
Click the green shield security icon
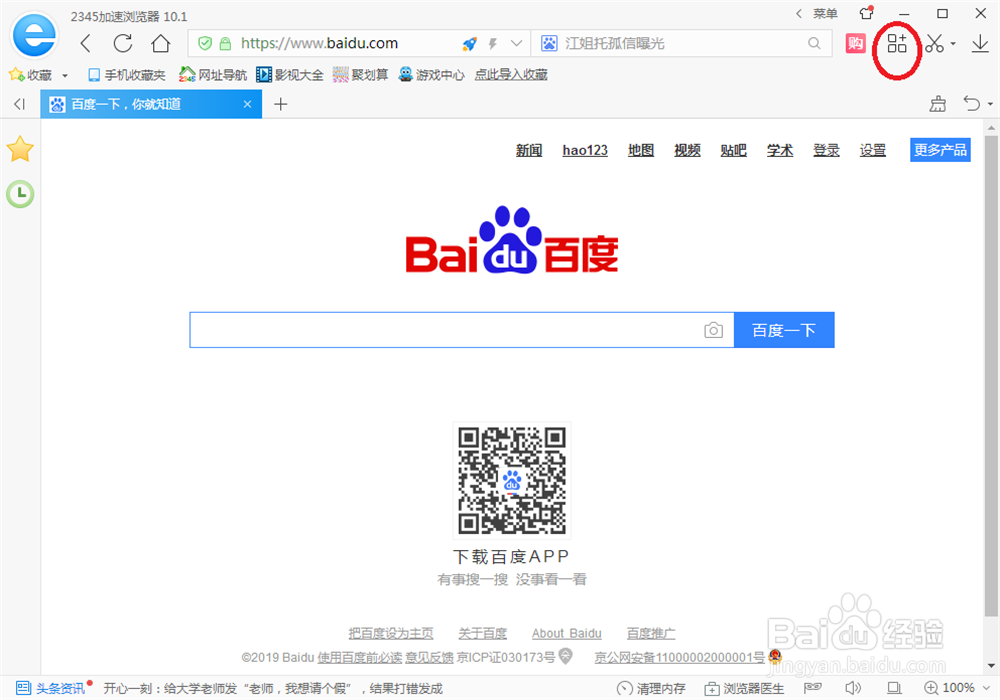tap(205, 43)
